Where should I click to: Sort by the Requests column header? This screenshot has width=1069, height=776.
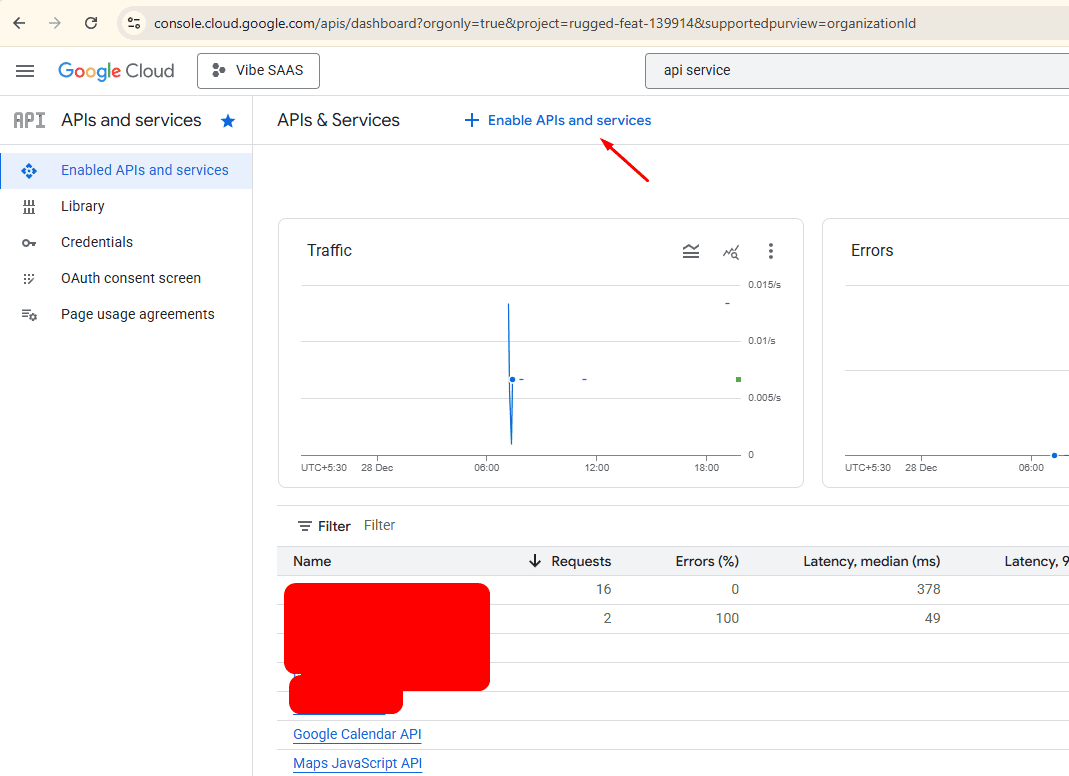point(581,561)
